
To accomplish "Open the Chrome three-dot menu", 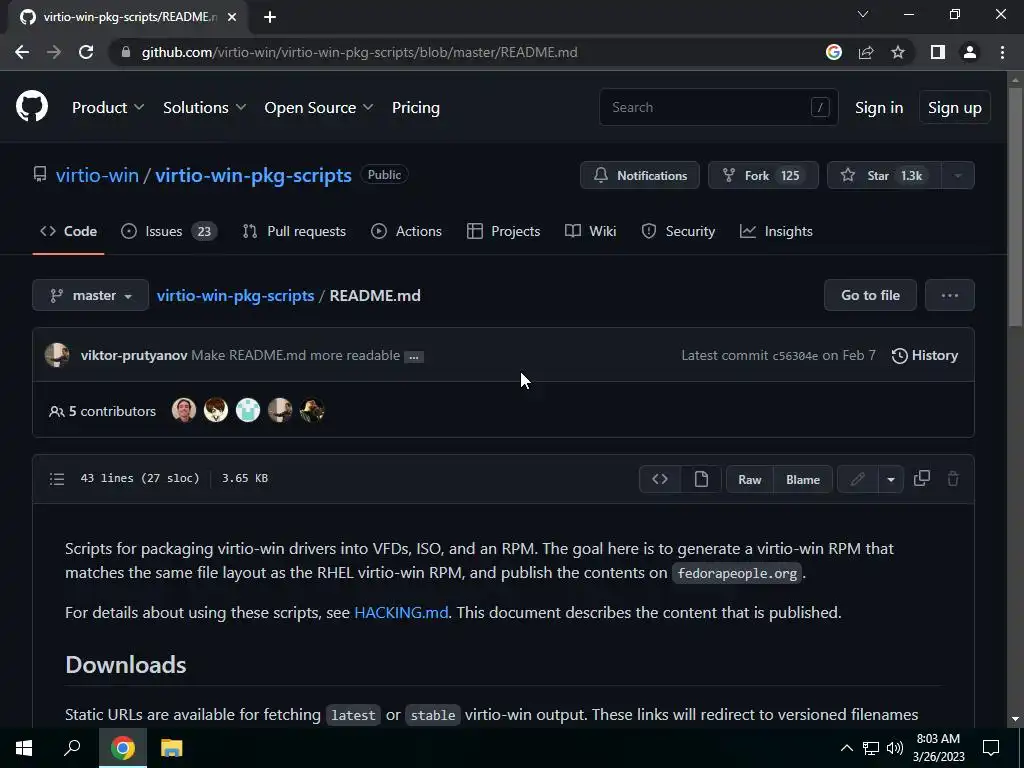I will click(x=1002, y=52).
